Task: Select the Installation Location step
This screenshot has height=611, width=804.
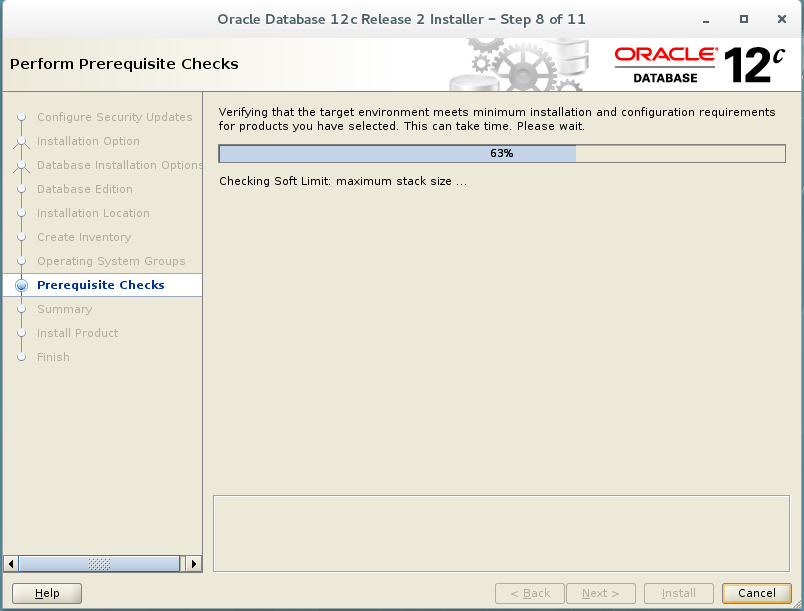Action: (93, 213)
